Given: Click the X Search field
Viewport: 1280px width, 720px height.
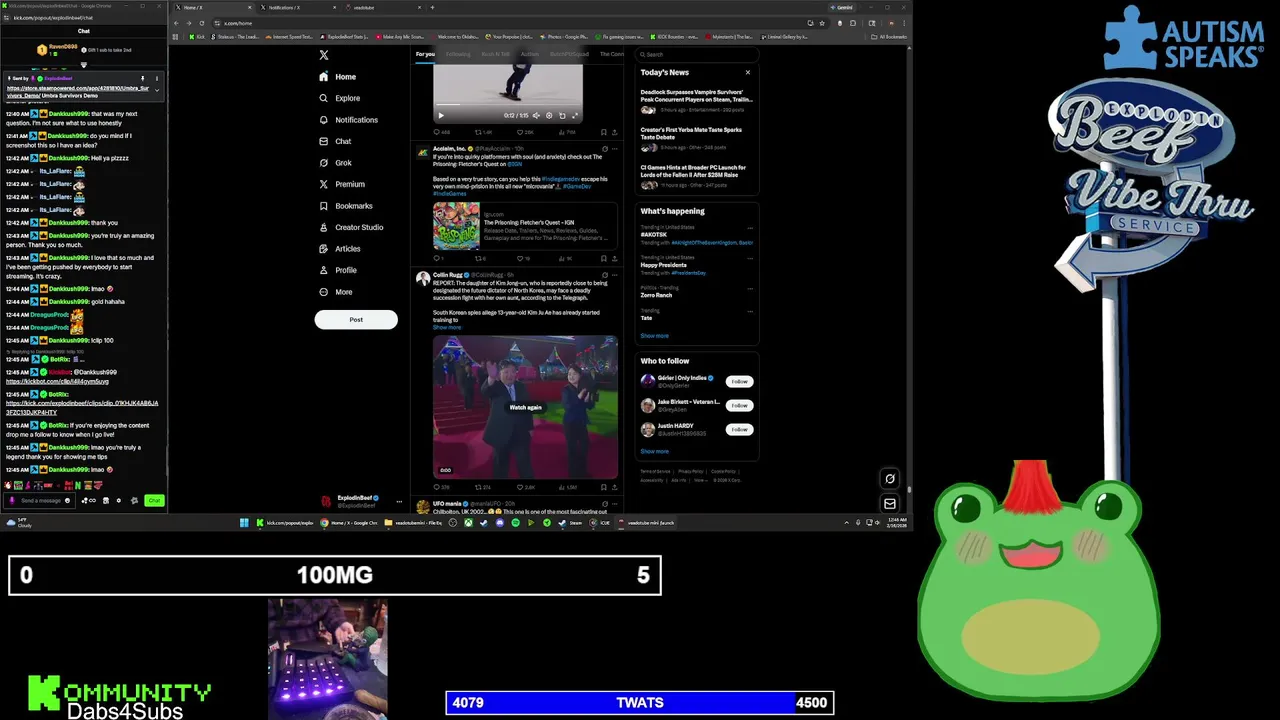Looking at the screenshot, I should pos(698,55).
